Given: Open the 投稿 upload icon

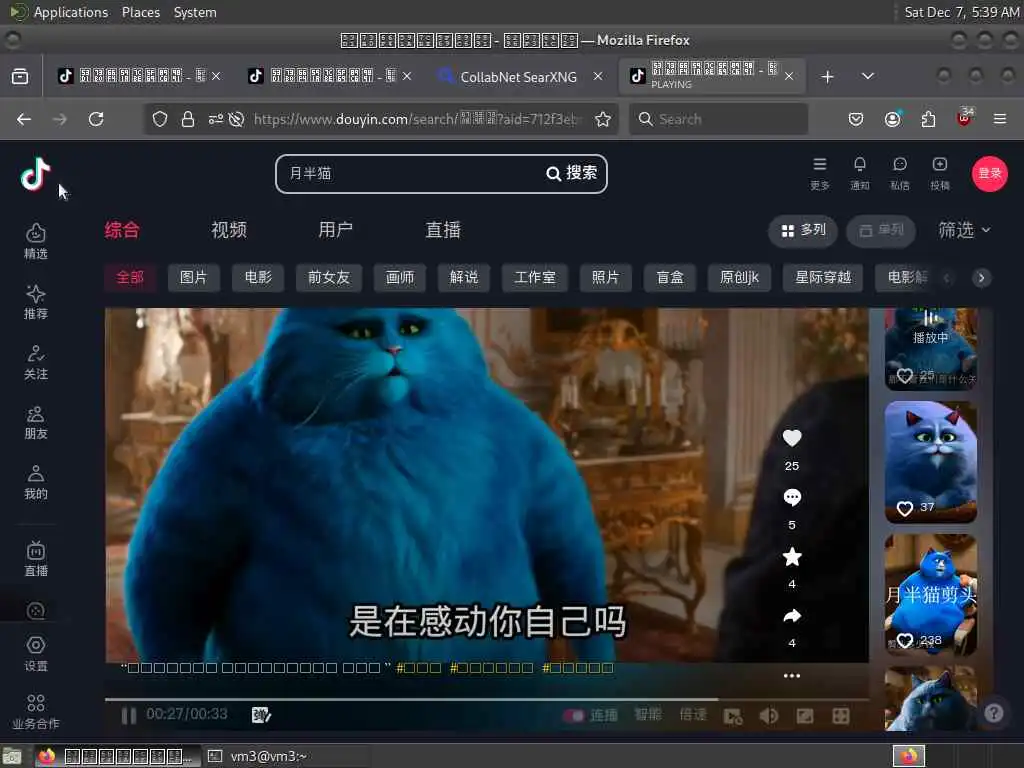Looking at the screenshot, I should (x=940, y=174).
